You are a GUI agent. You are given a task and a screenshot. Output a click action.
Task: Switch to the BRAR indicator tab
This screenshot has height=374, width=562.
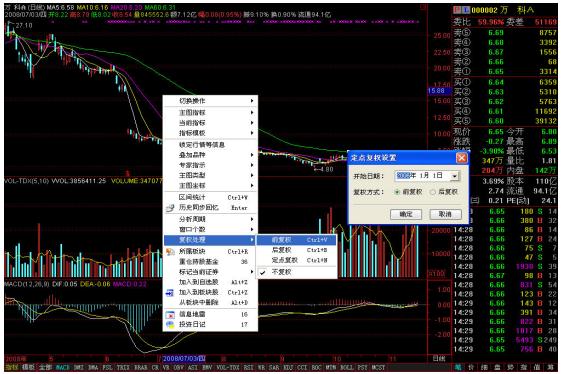point(140,368)
